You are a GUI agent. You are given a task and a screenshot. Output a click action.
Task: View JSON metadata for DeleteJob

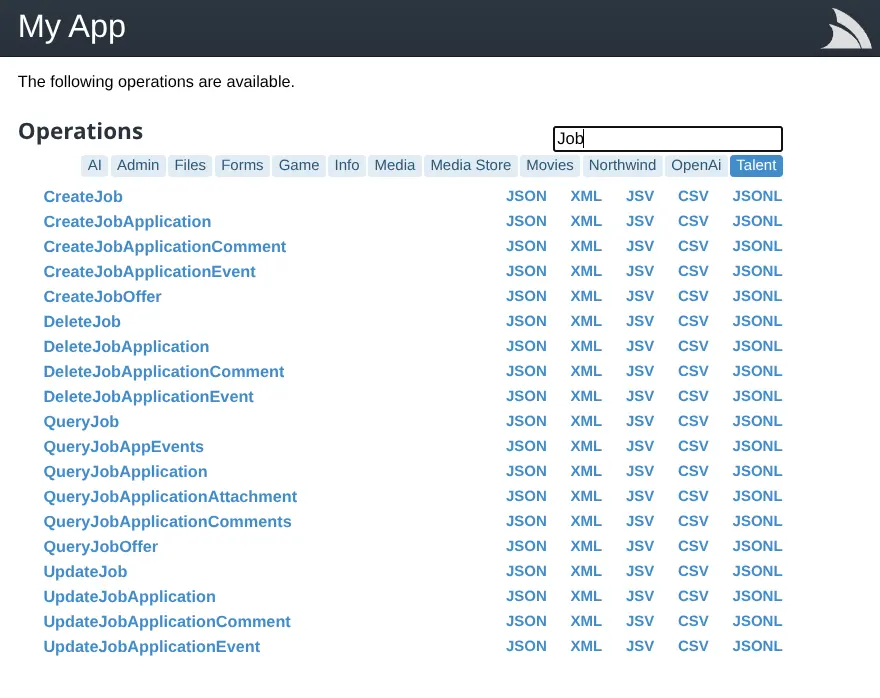(526, 321)
